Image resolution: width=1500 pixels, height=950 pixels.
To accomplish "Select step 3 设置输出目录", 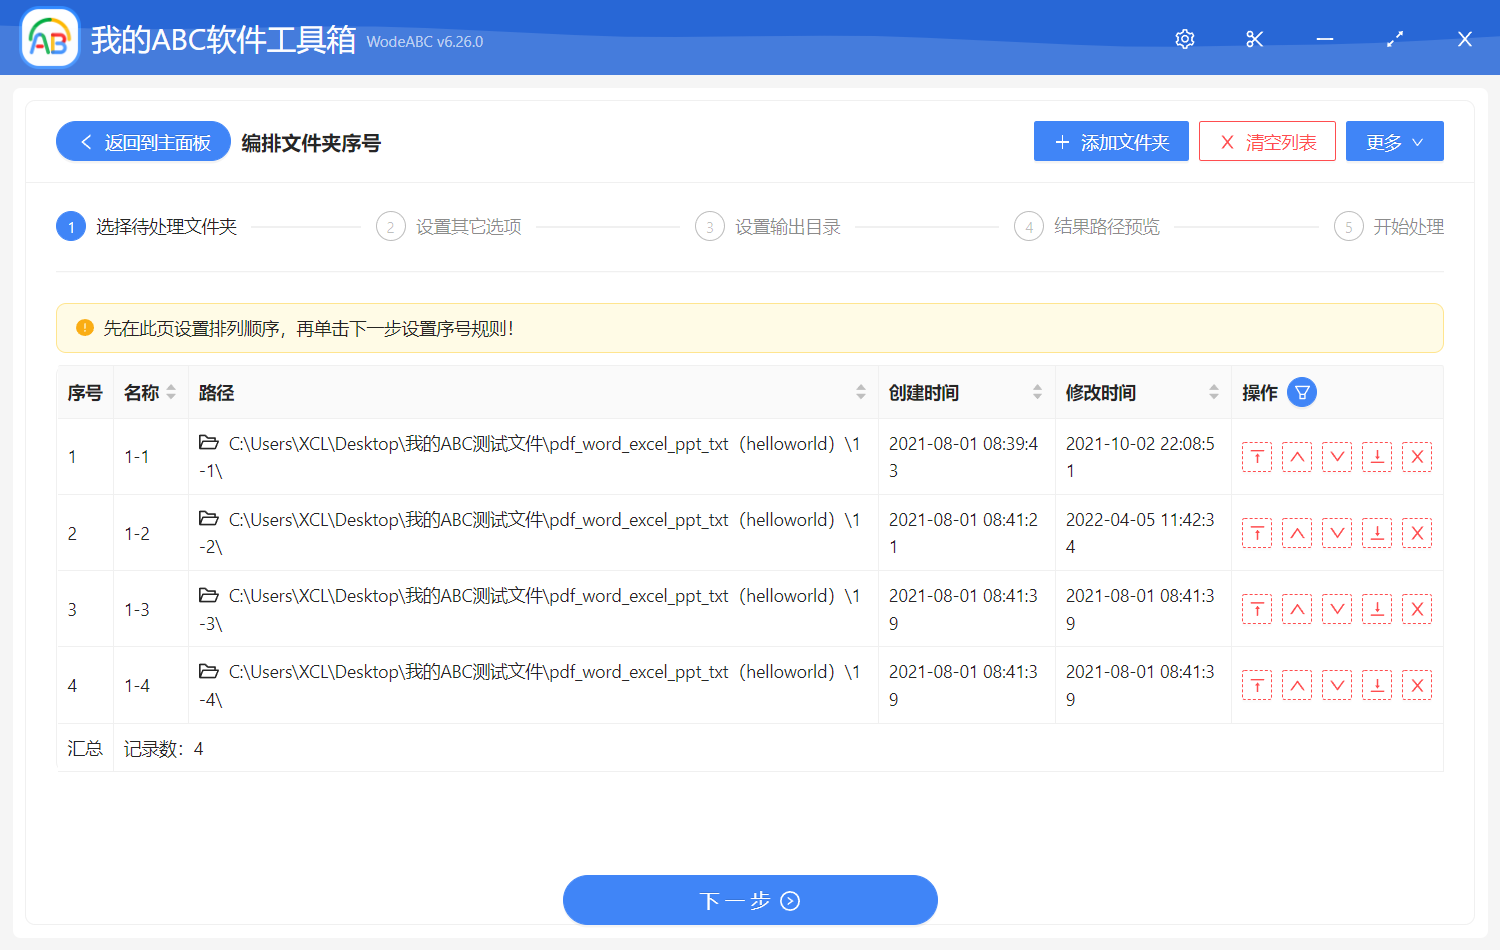I will point(767,226).
